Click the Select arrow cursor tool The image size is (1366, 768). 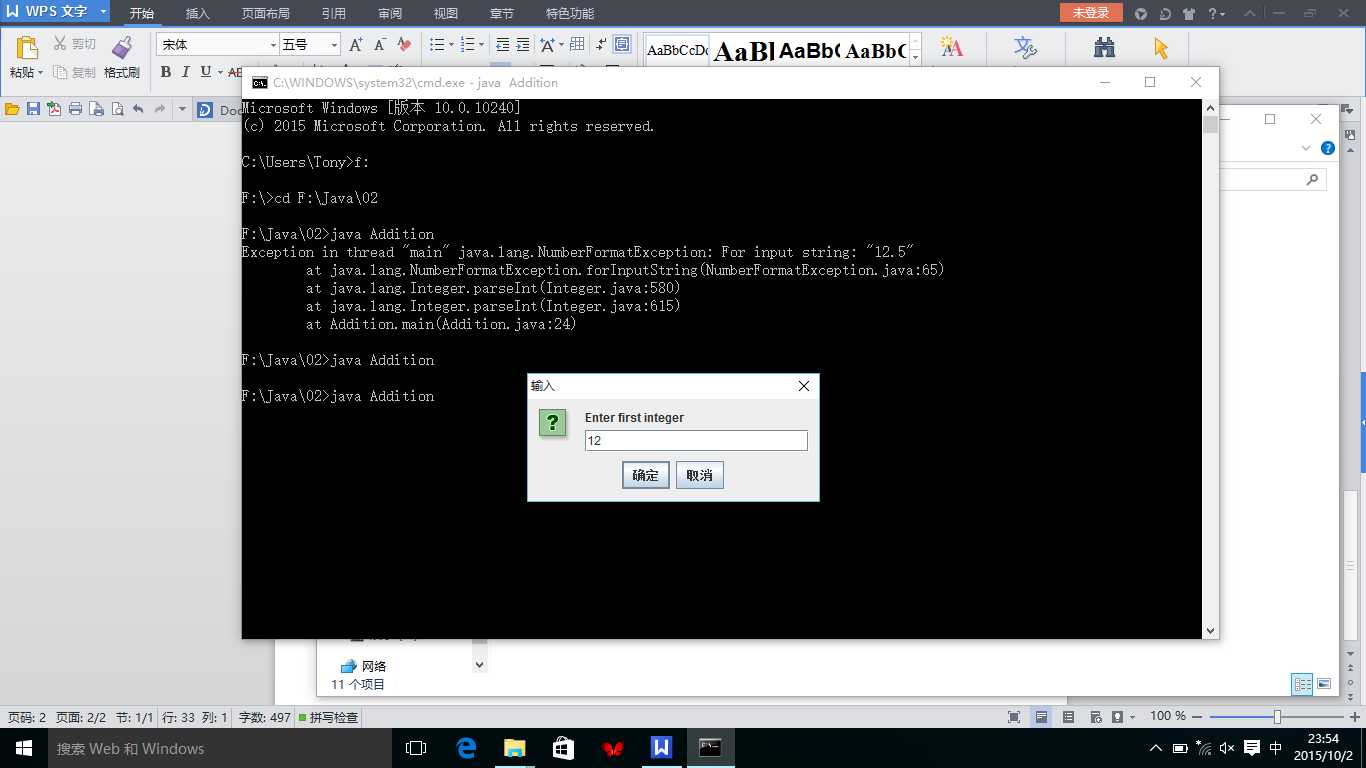[1160, 47]
